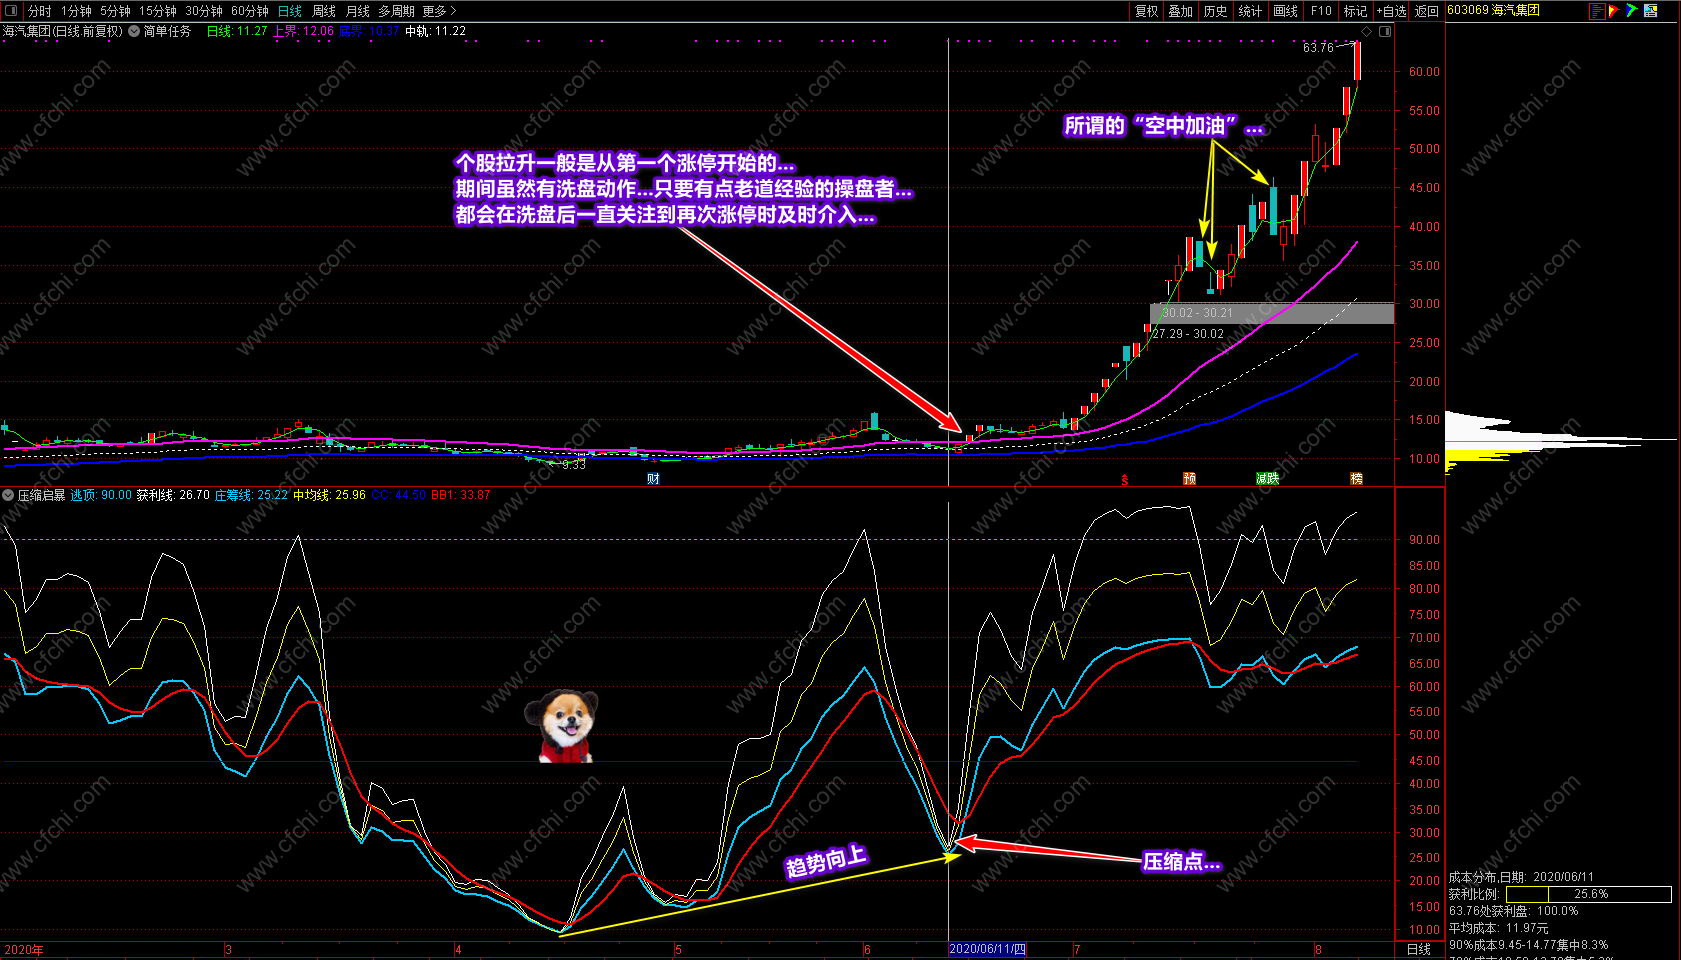Open the 历史 history button
The image size is (1681, 960).
pos(1216,11)
